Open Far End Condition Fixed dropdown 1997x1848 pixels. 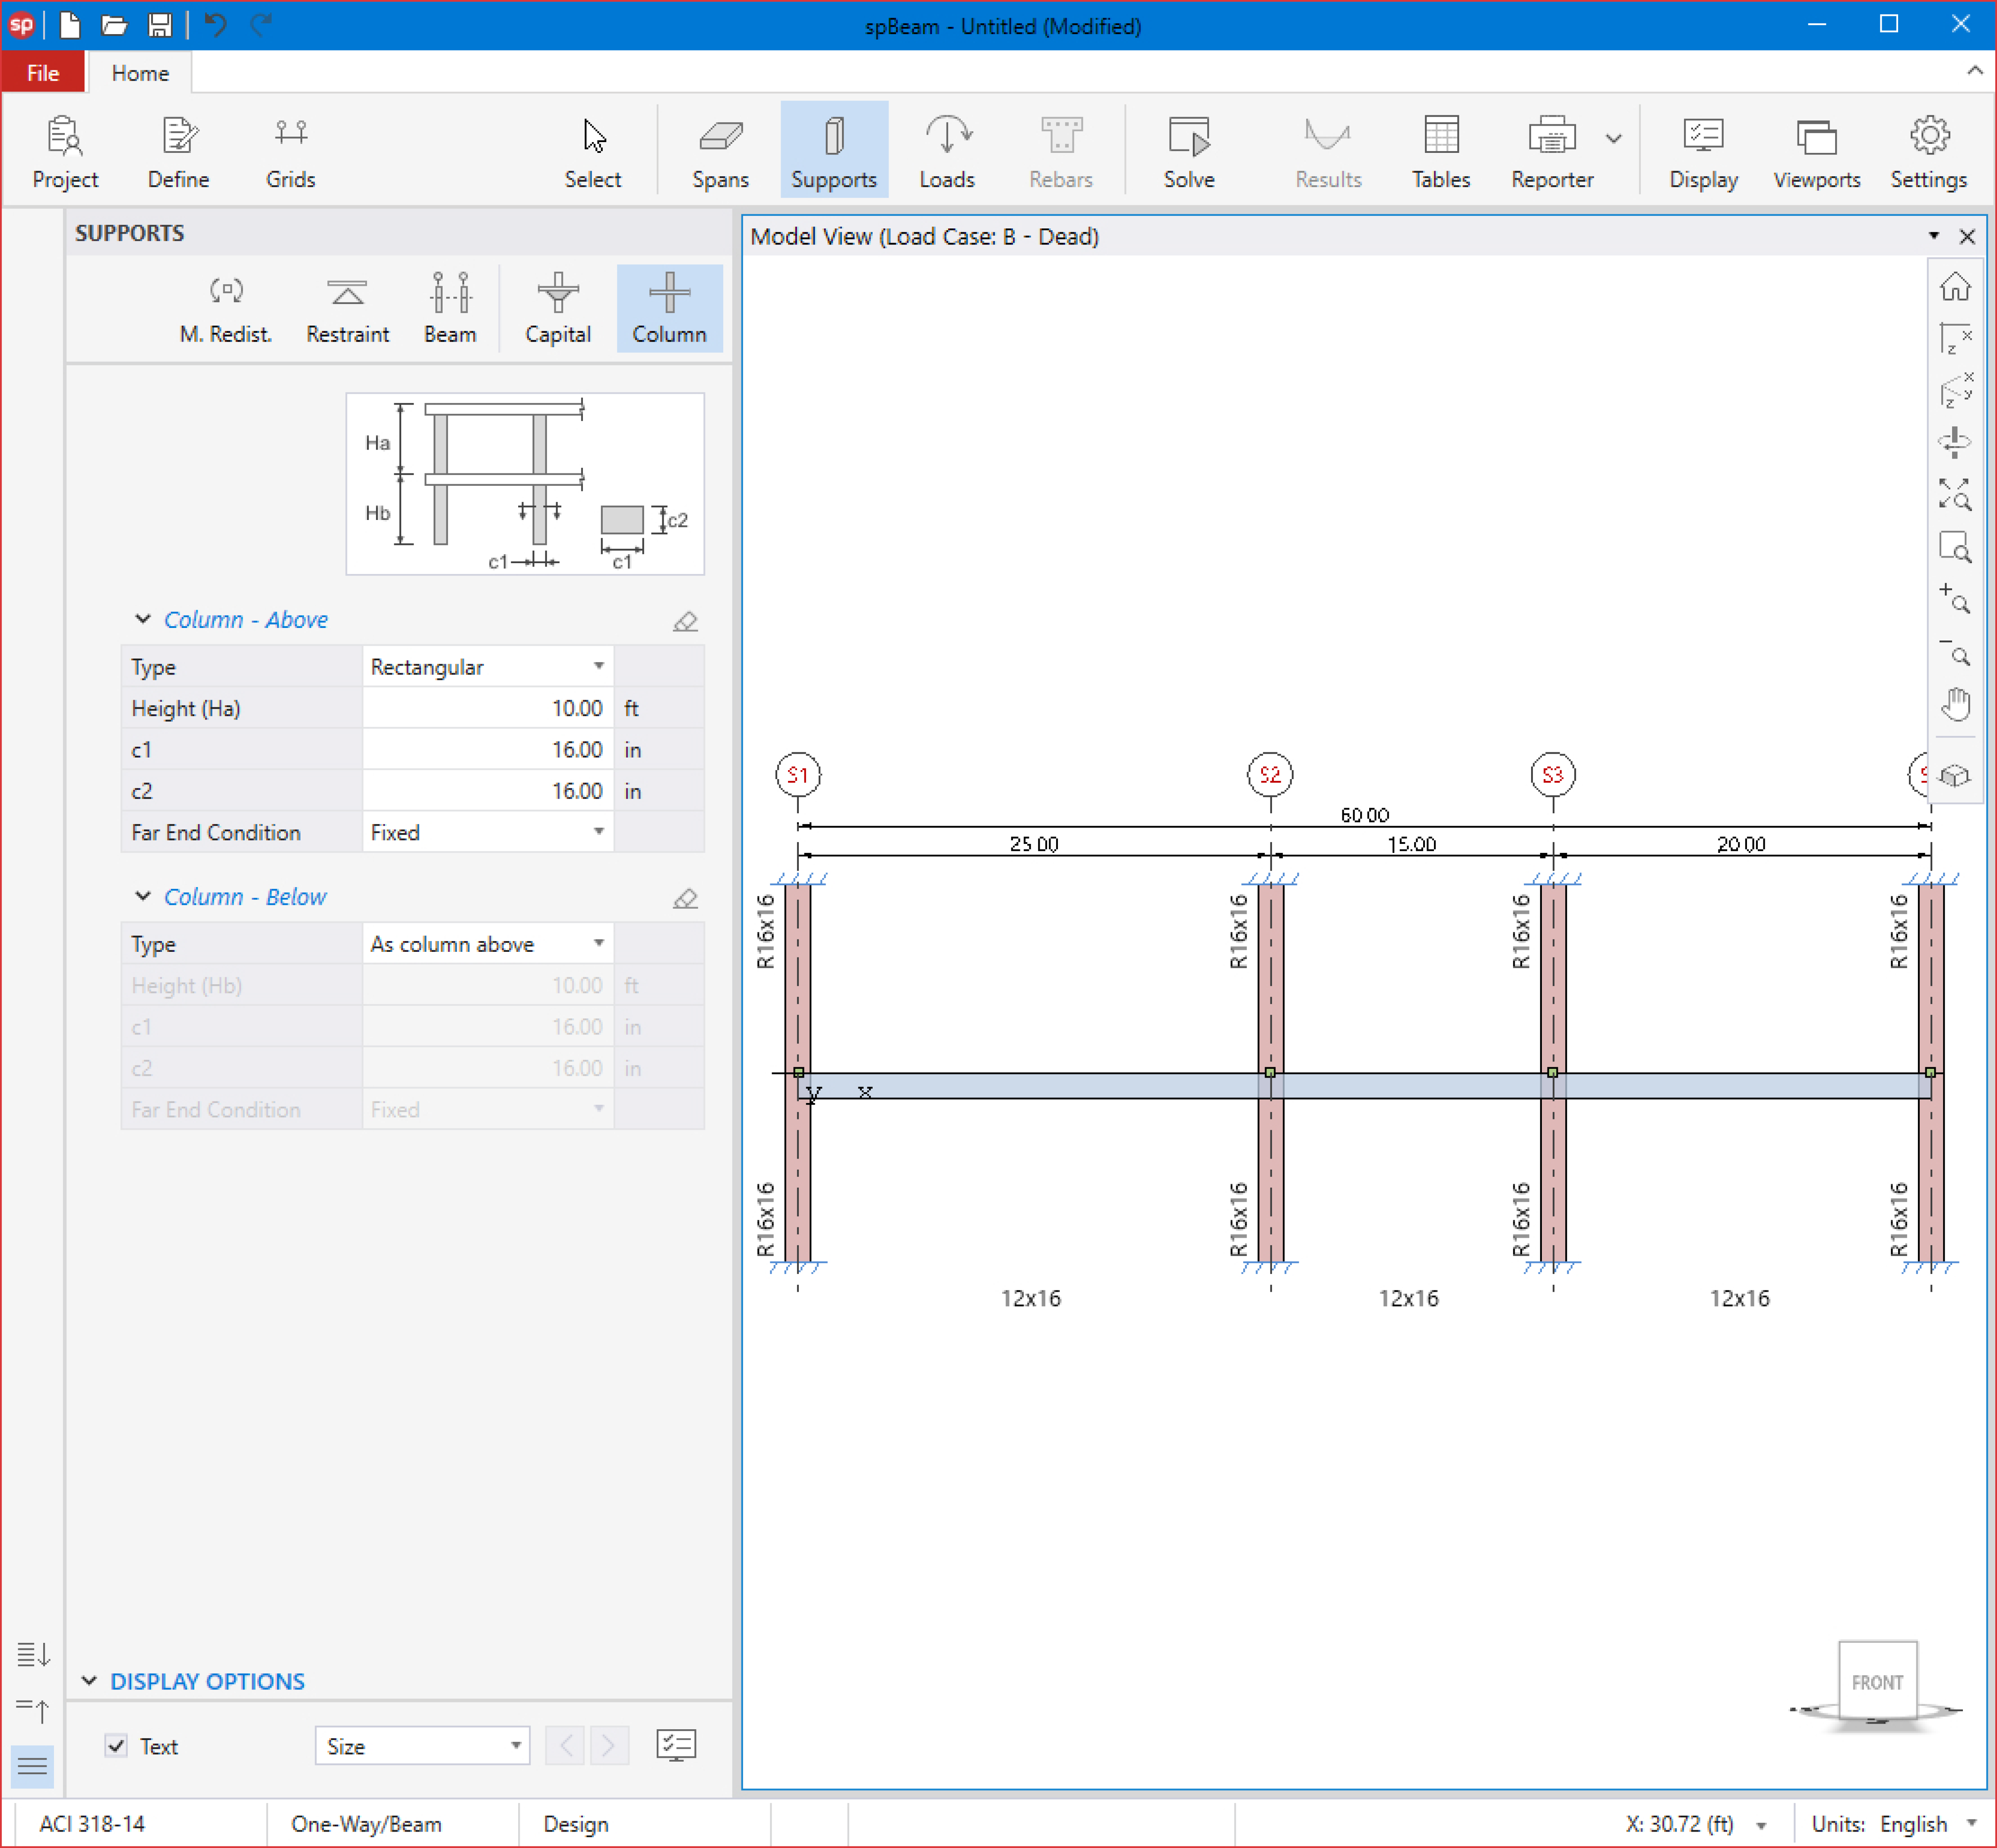point(487,832)
